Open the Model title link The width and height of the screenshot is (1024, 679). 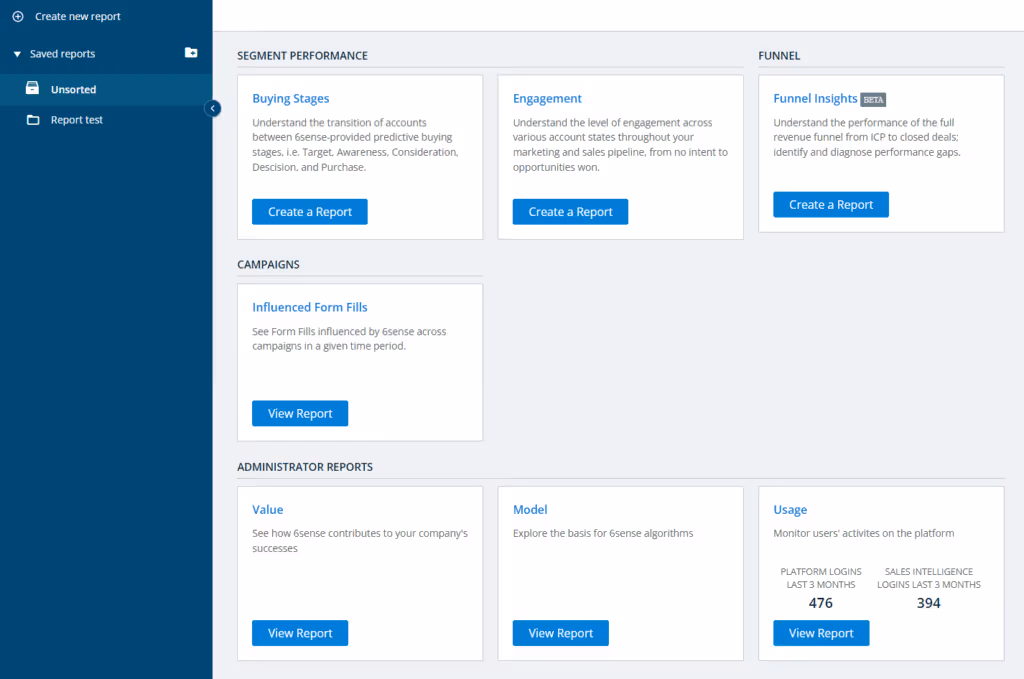coord(530,510)
